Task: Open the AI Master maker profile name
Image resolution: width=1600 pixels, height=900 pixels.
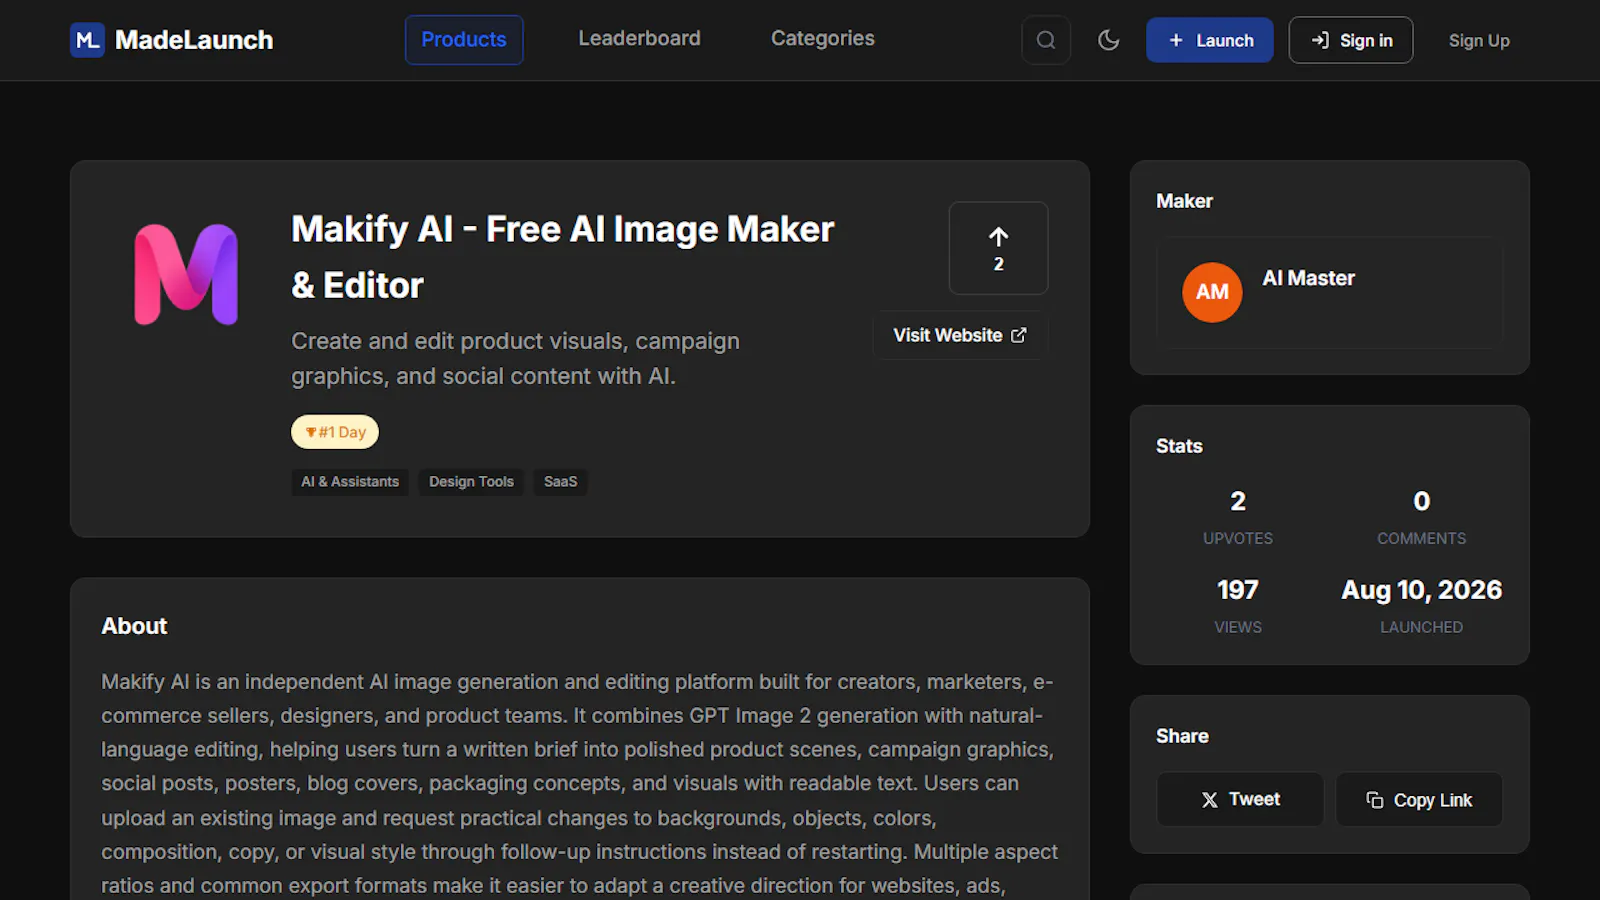Action: (1308, 278)
